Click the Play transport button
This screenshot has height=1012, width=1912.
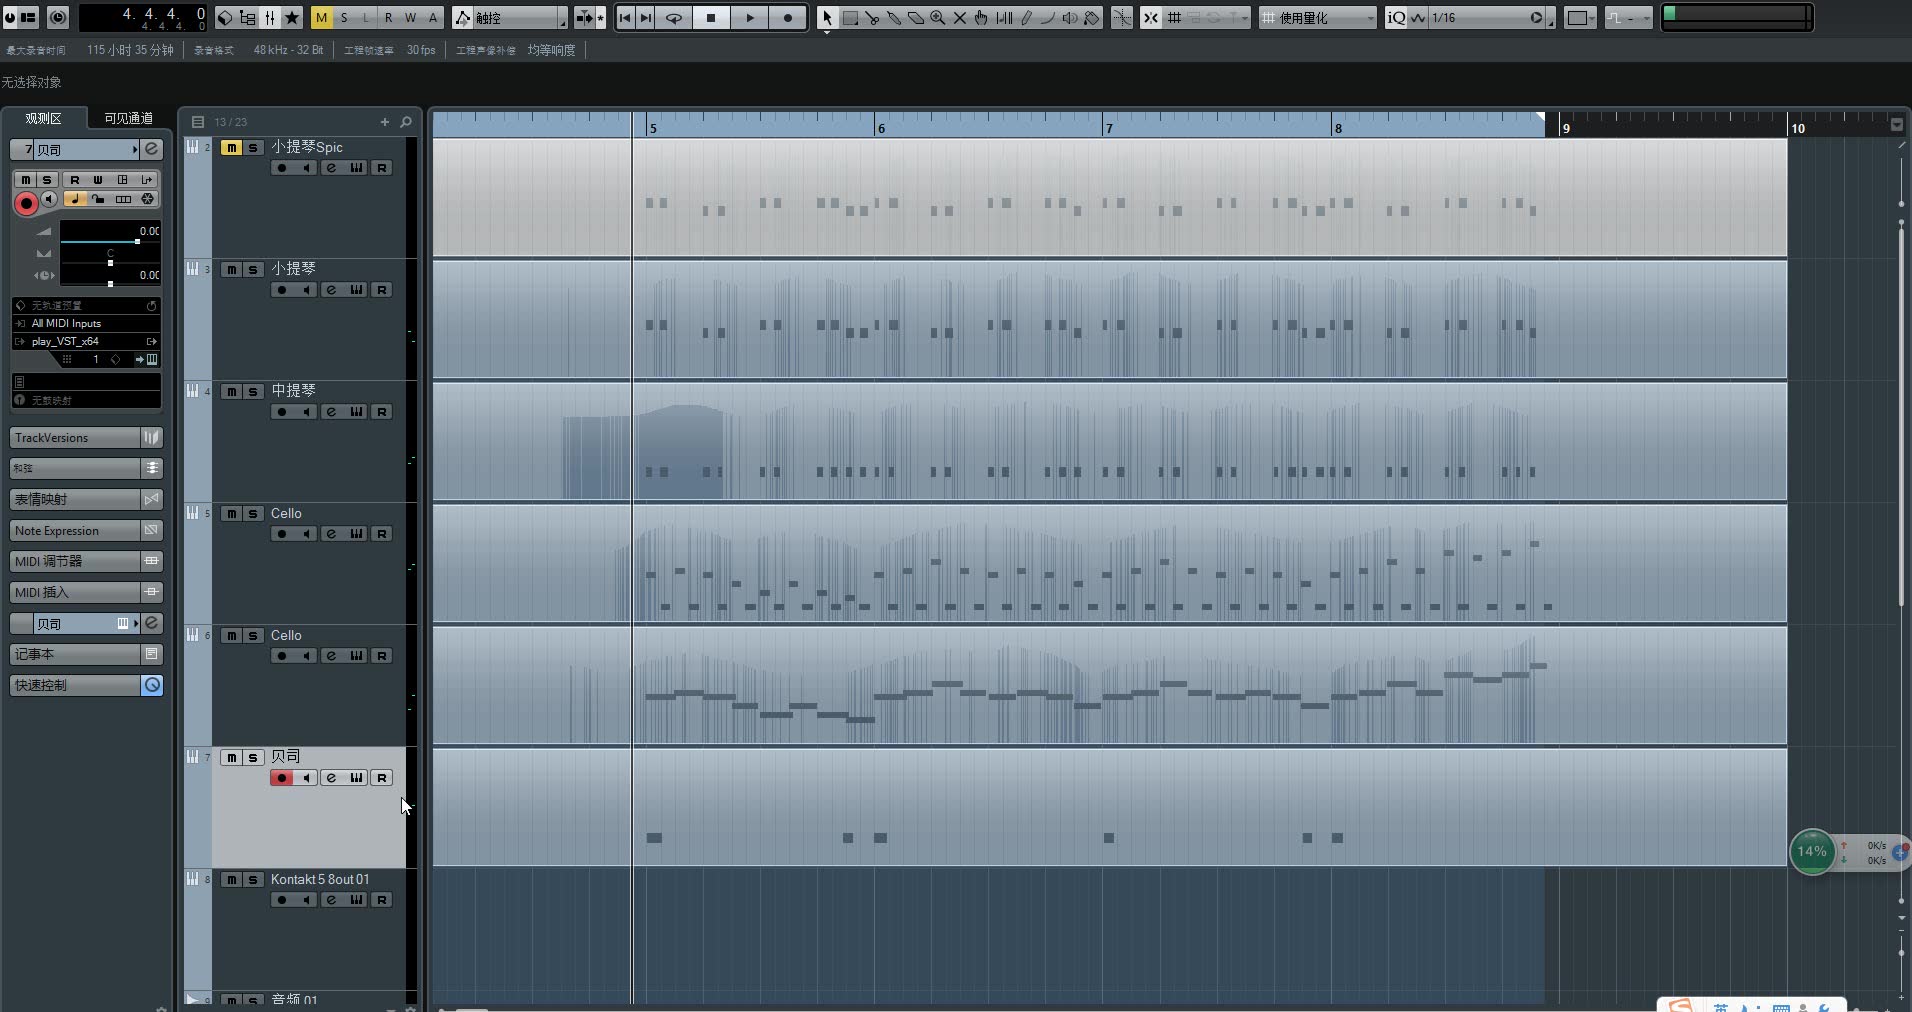(x=750, y=18)
